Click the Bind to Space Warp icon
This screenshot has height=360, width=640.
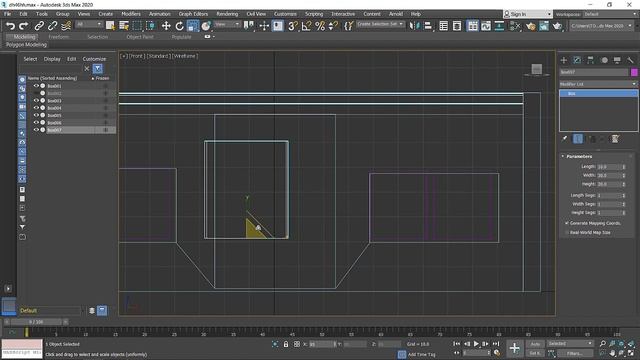(x=66, y=26)
